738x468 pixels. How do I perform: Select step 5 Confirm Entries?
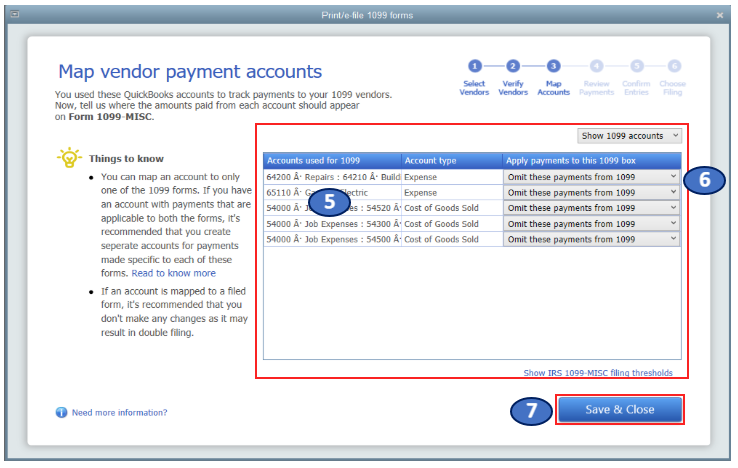[636, 78]
